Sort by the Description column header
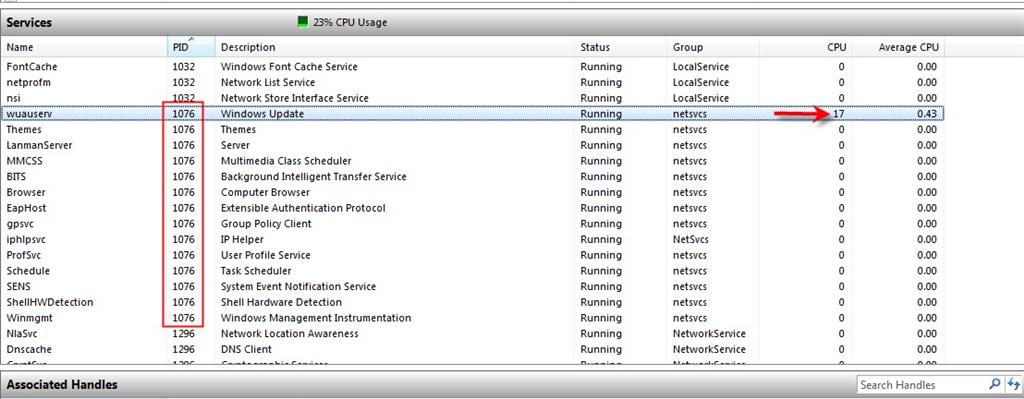The height and width of the screenshot is (399, 1024). [x=395, y=47]
